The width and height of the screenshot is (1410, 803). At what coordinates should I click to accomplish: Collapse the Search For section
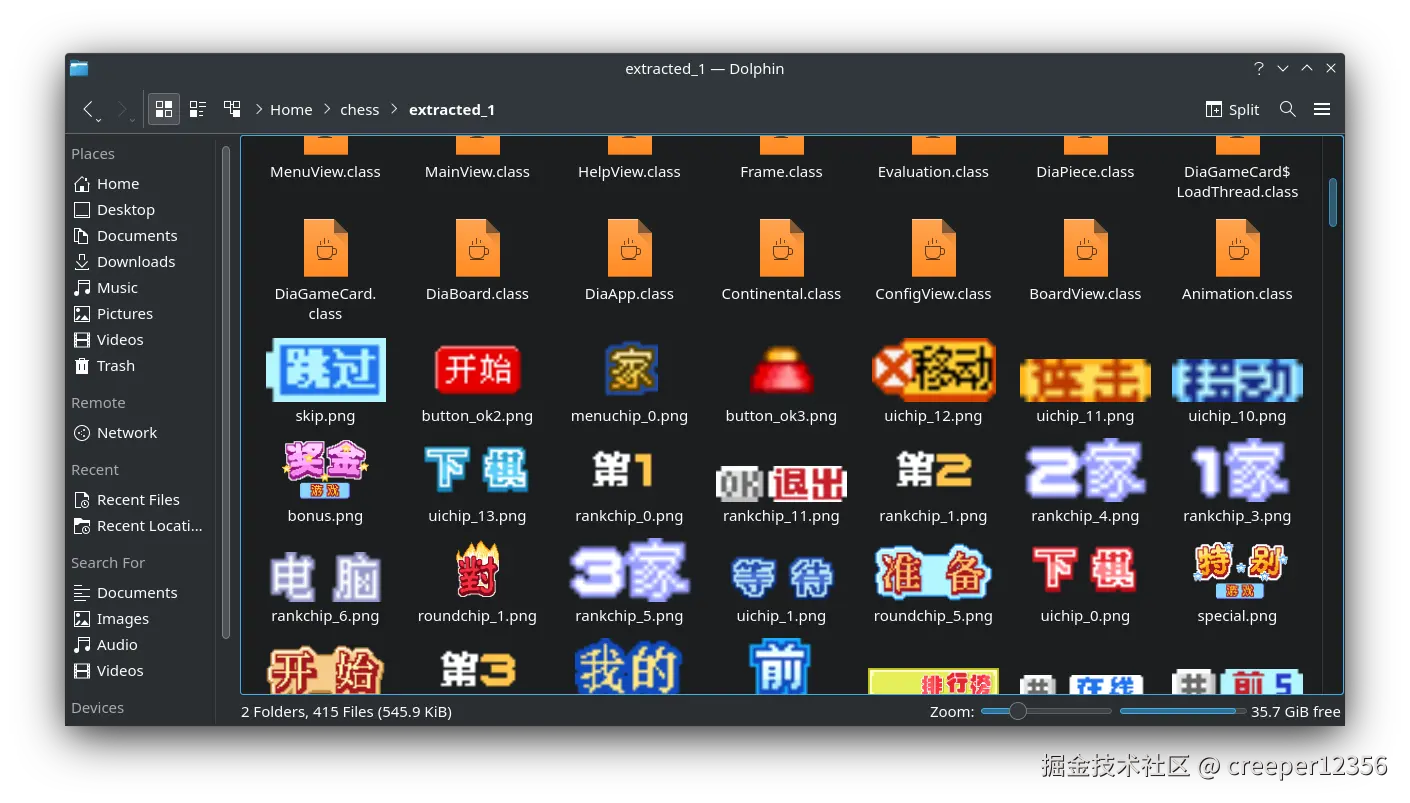coord(107,563)
